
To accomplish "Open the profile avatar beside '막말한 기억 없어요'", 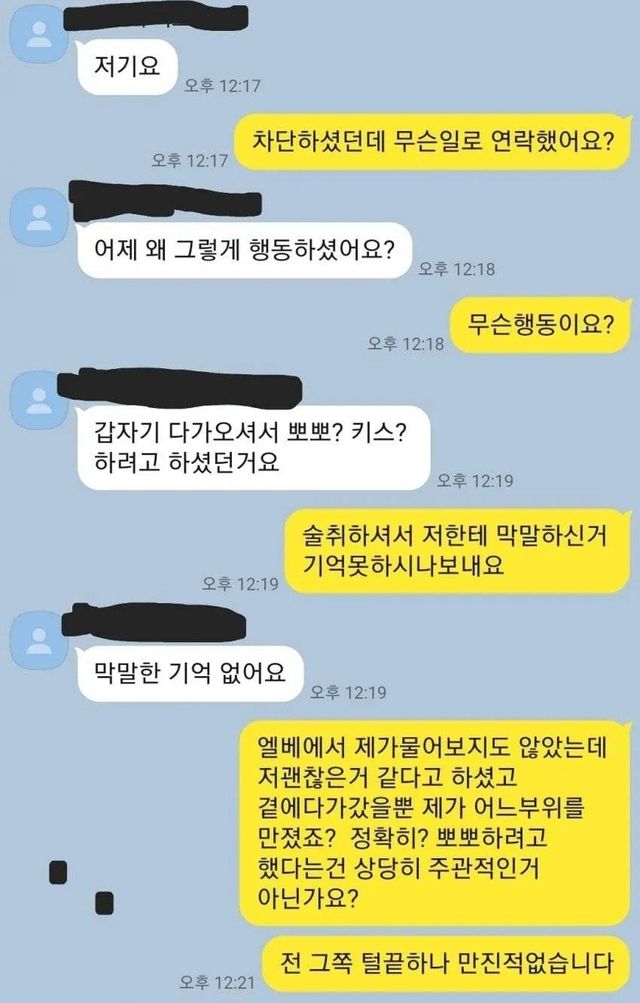I will point(40,640).
